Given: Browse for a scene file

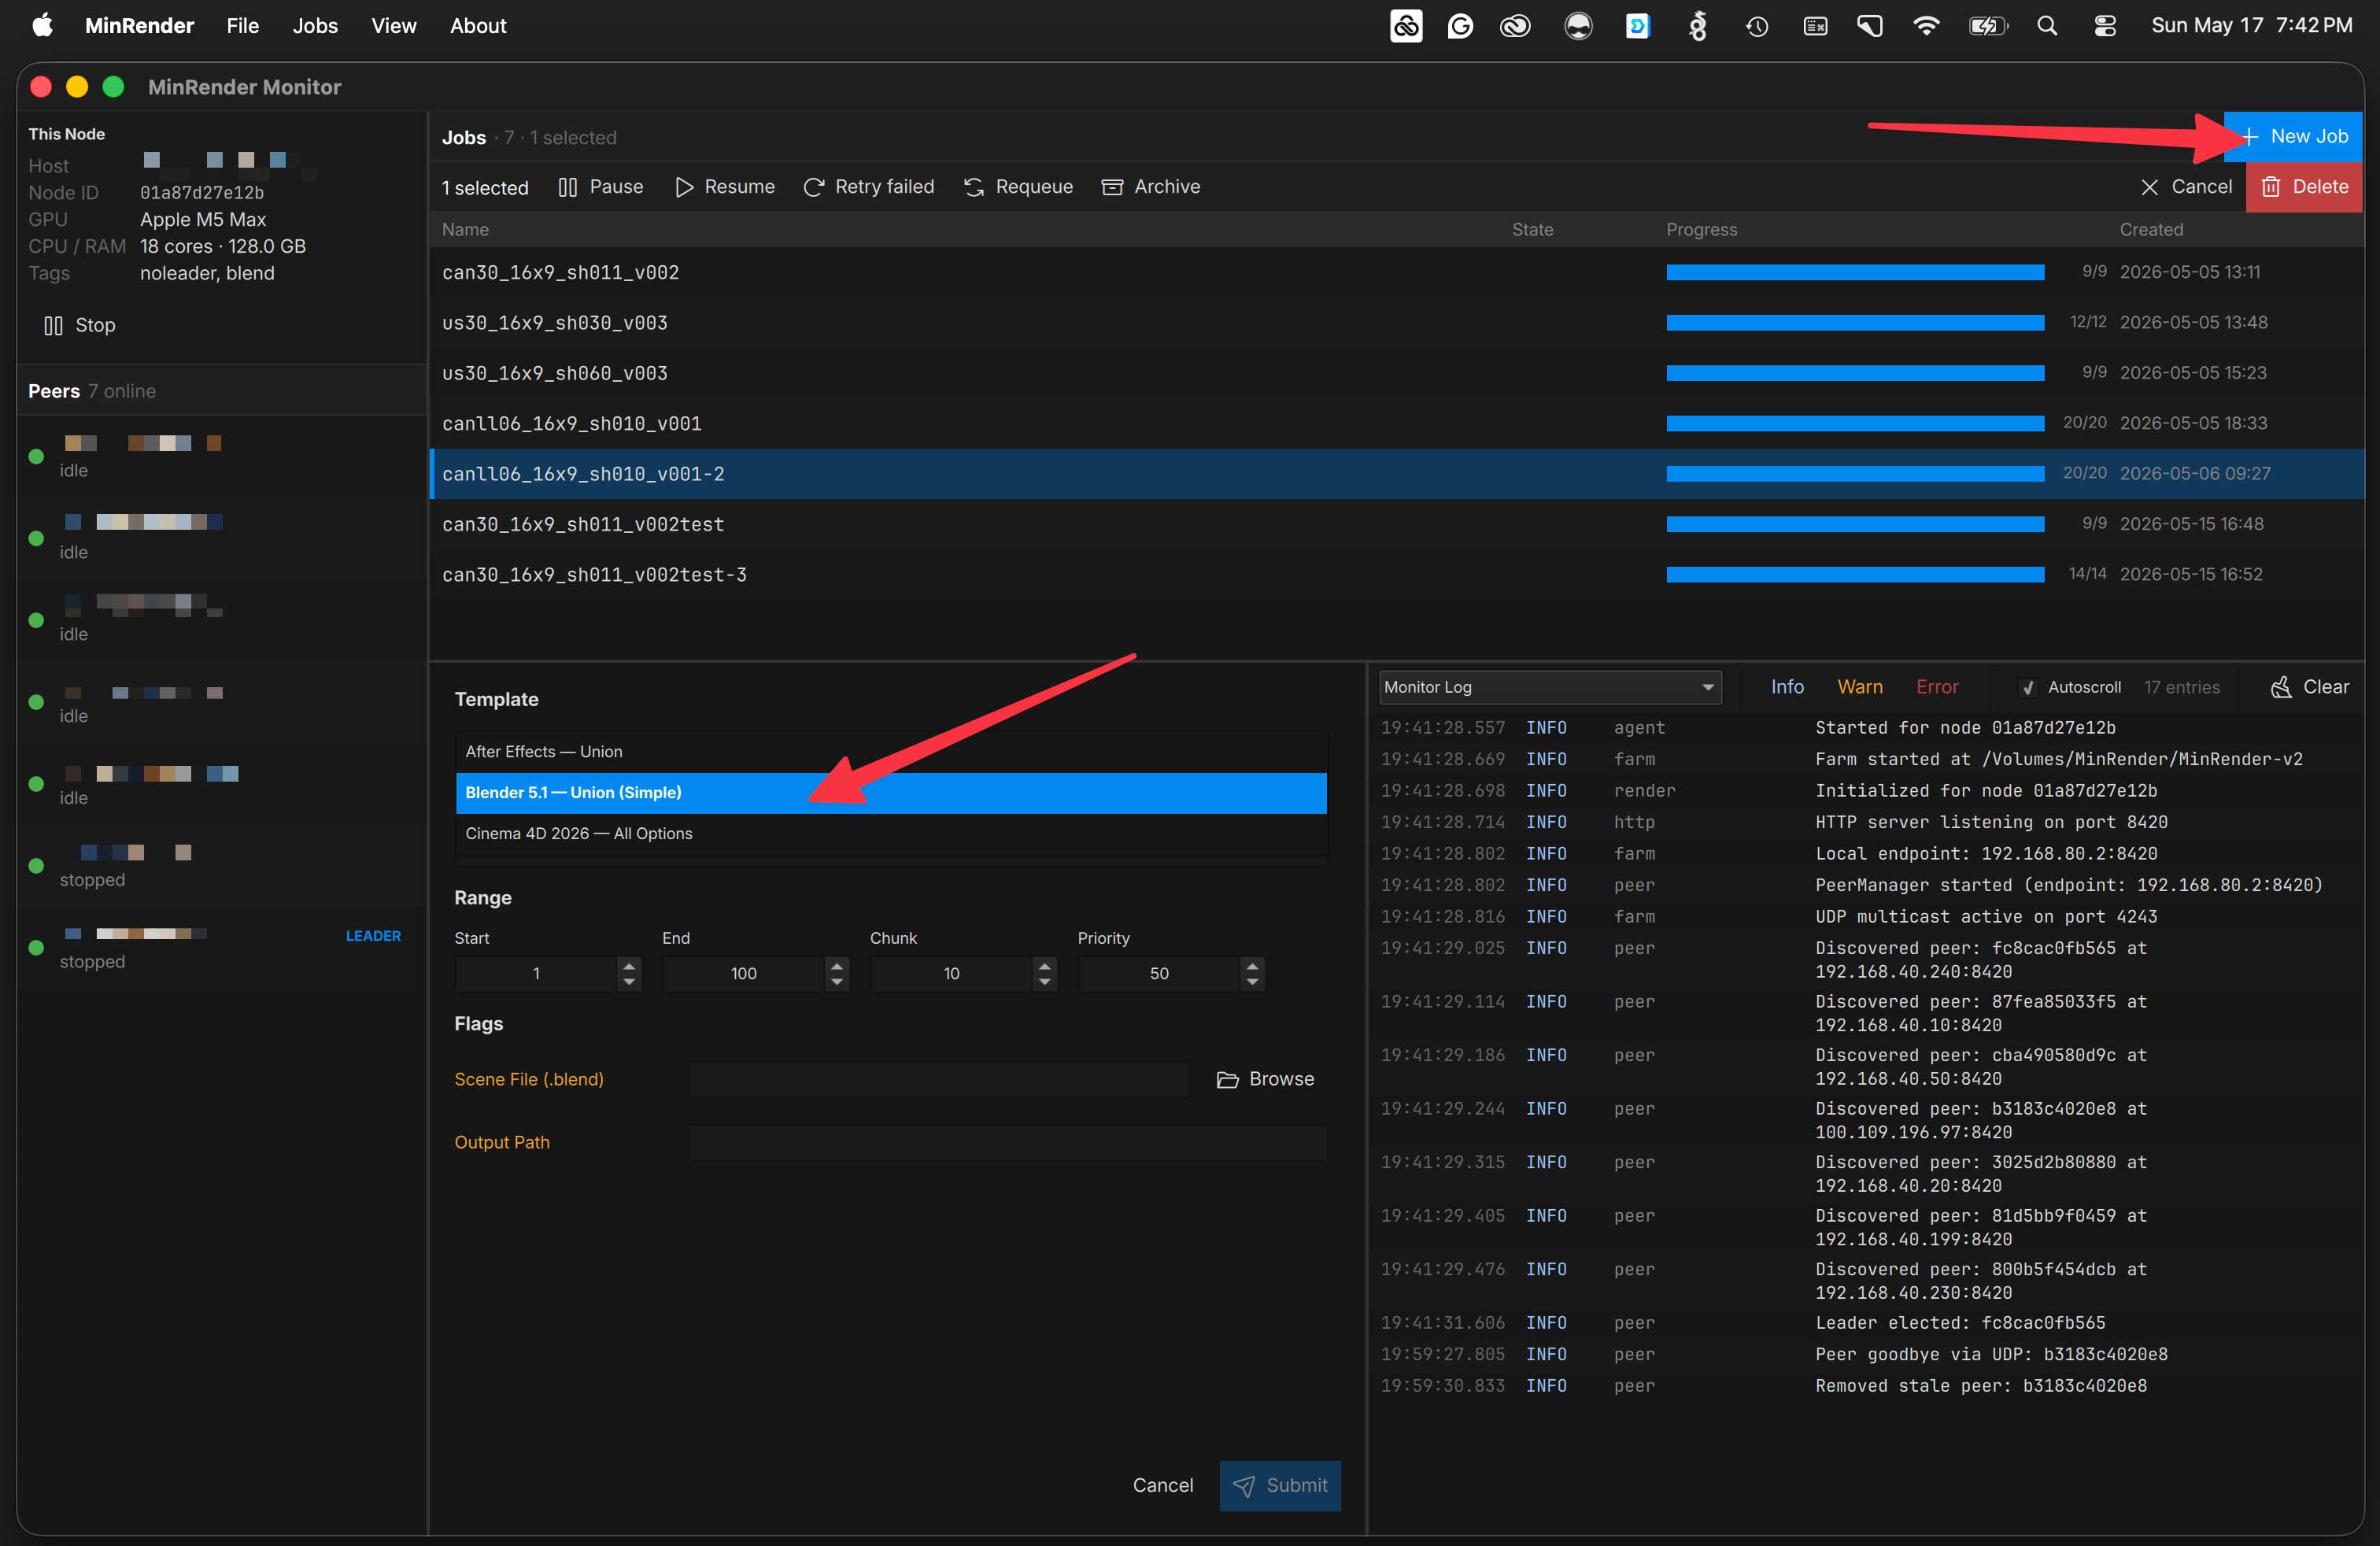Looking at the screenshot, I should [1265, 1079].
